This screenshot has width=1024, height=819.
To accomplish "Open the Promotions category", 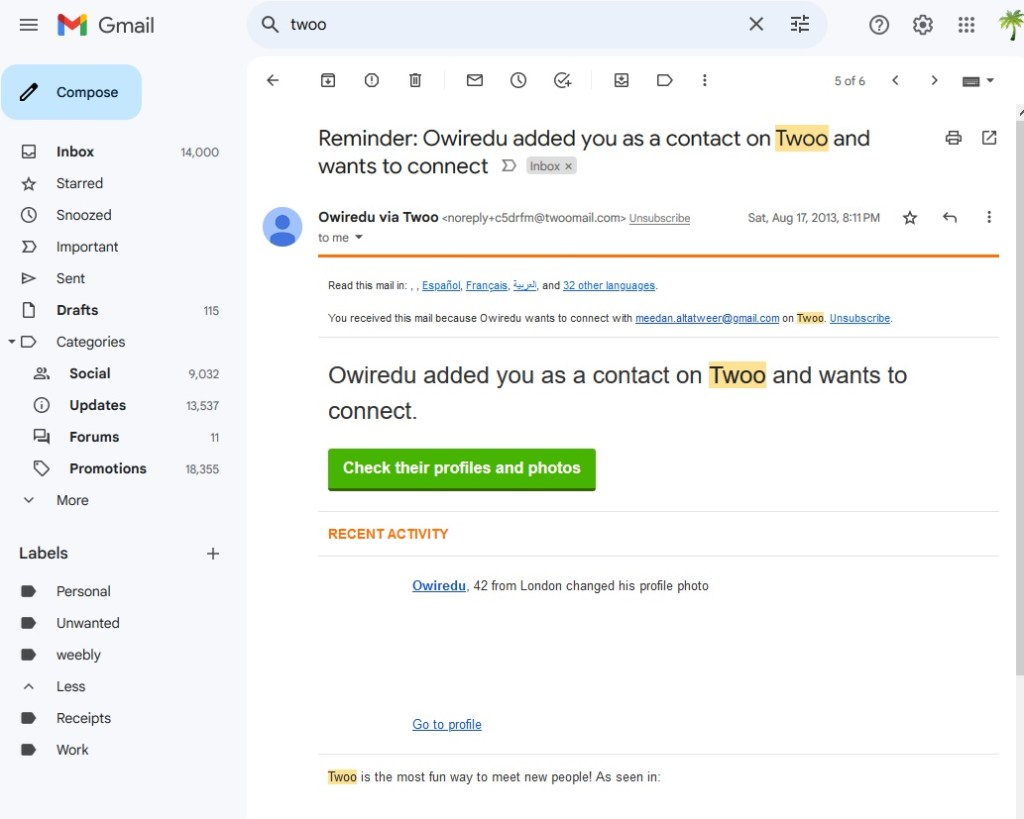I will [x=107, y=469].
